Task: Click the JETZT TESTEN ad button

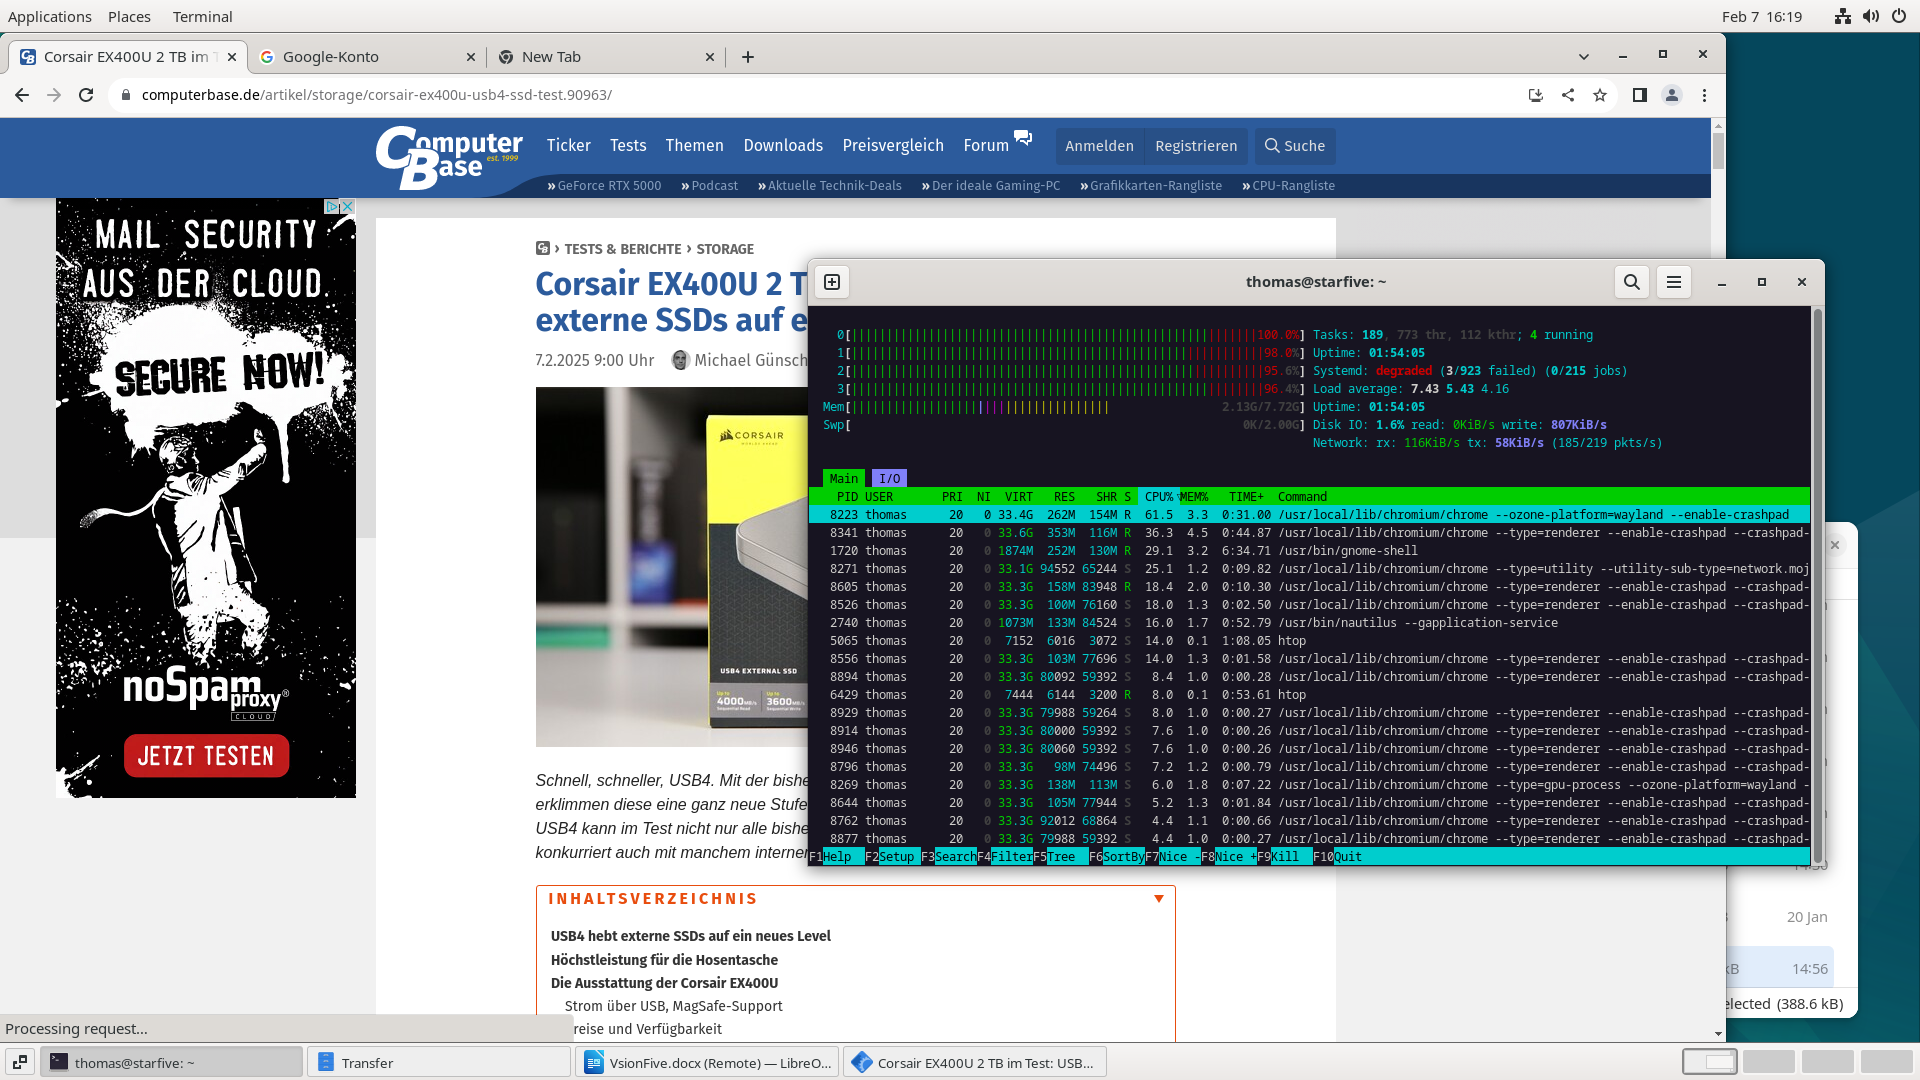Action: [x=206, y=756]
